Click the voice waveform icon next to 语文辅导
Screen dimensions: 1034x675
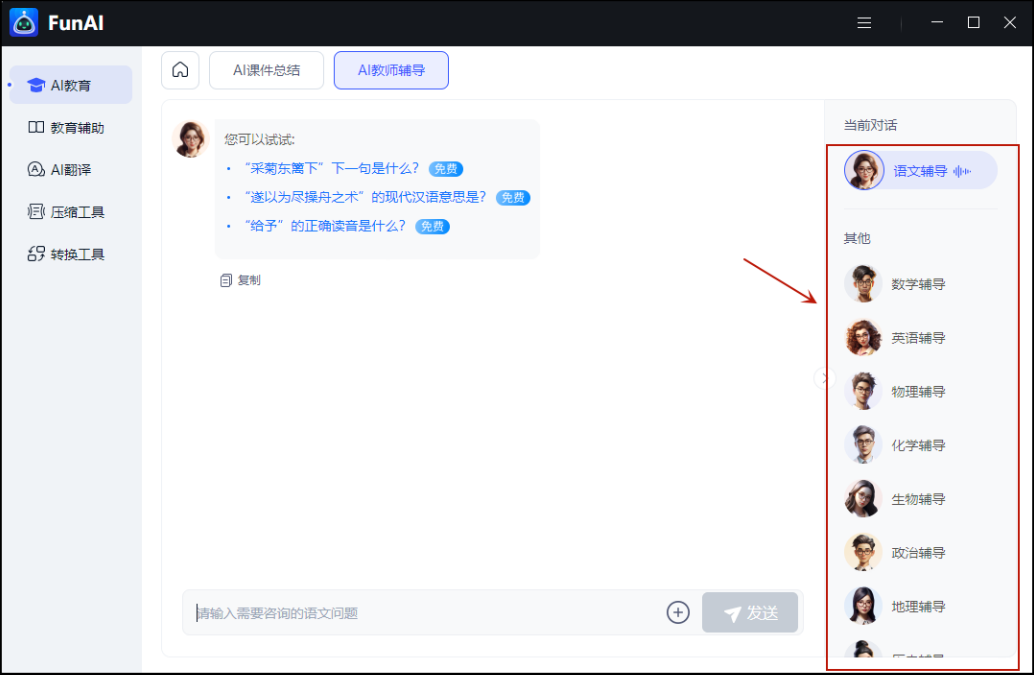[x=962, y=171]
